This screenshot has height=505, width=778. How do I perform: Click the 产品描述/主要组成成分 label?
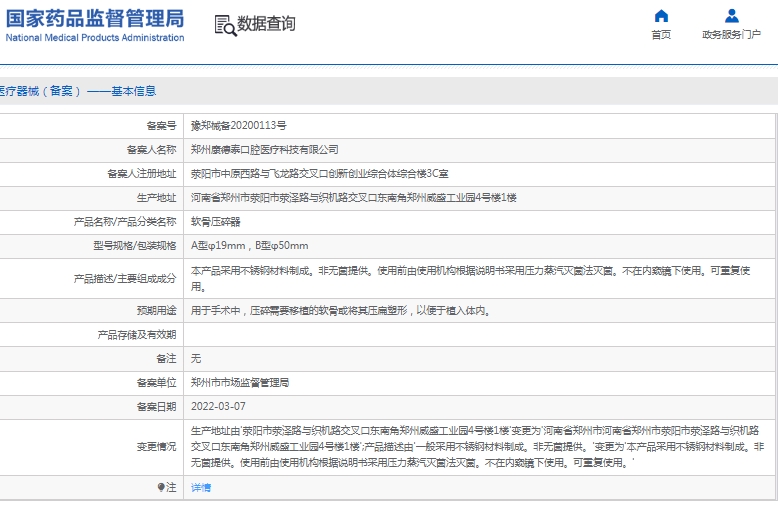(125, 279)
